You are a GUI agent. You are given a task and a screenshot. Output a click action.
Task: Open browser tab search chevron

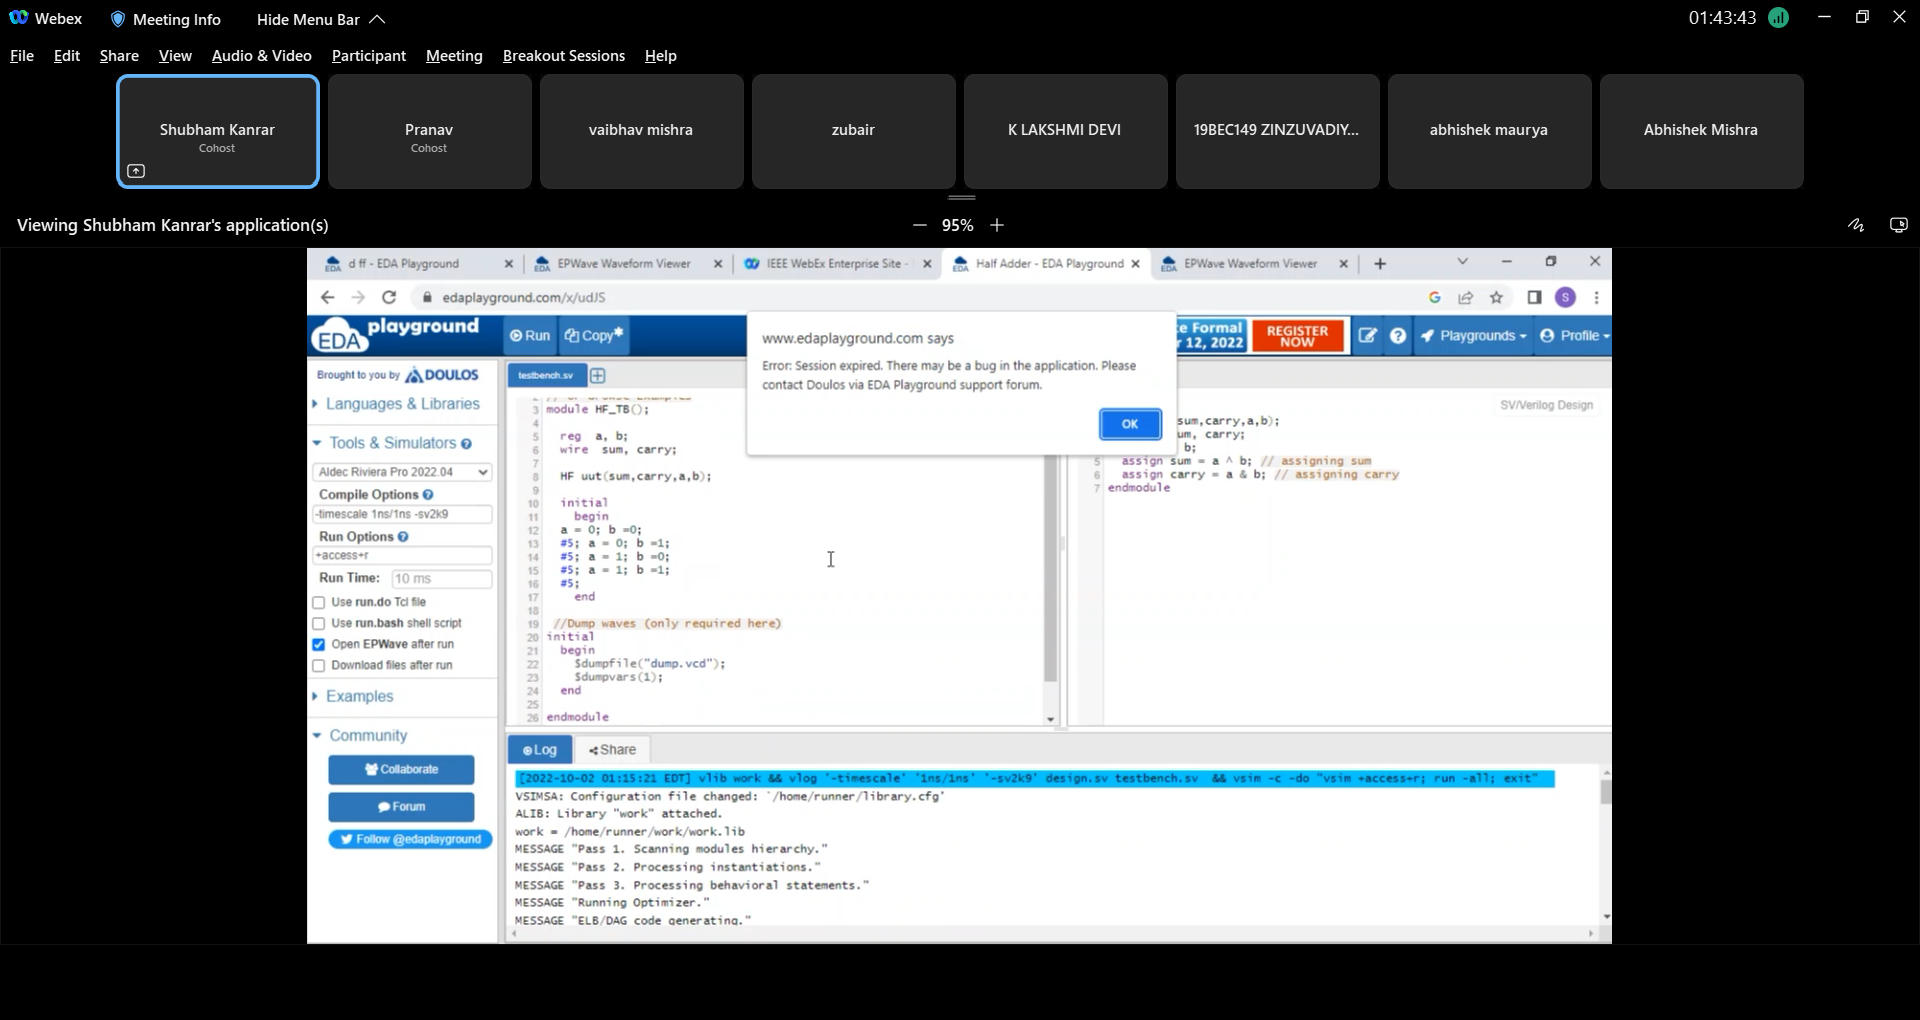(x=1462, y=262)
